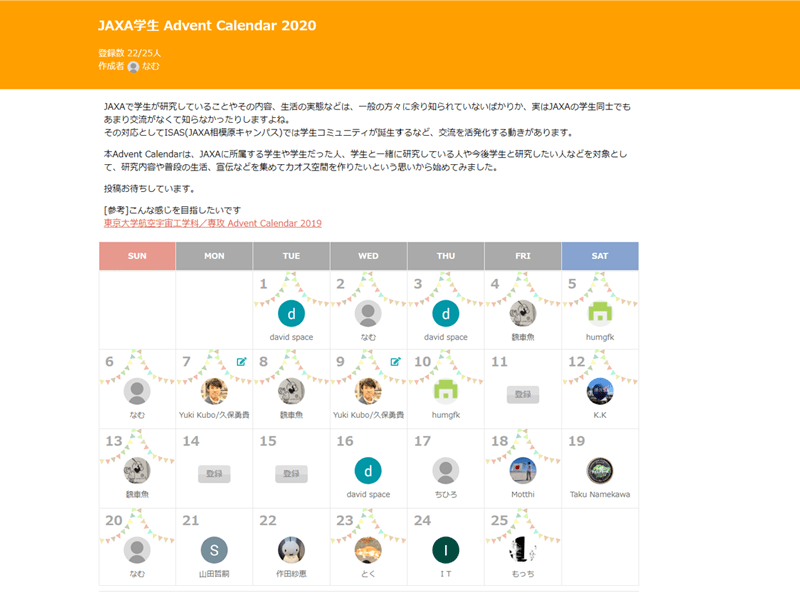Click name 山田哲嗣 under day 21

pyautogui.click(x=214, y=574)
